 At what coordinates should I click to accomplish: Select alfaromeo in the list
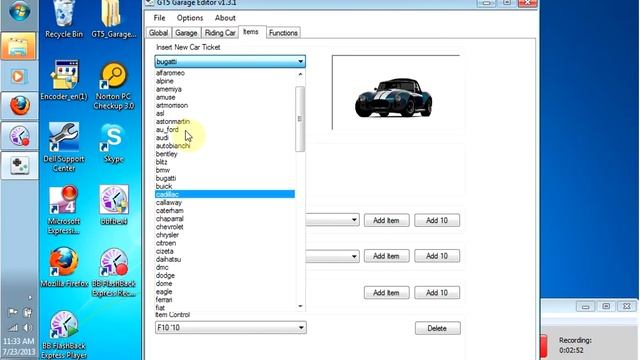click(x=170, y=73)
